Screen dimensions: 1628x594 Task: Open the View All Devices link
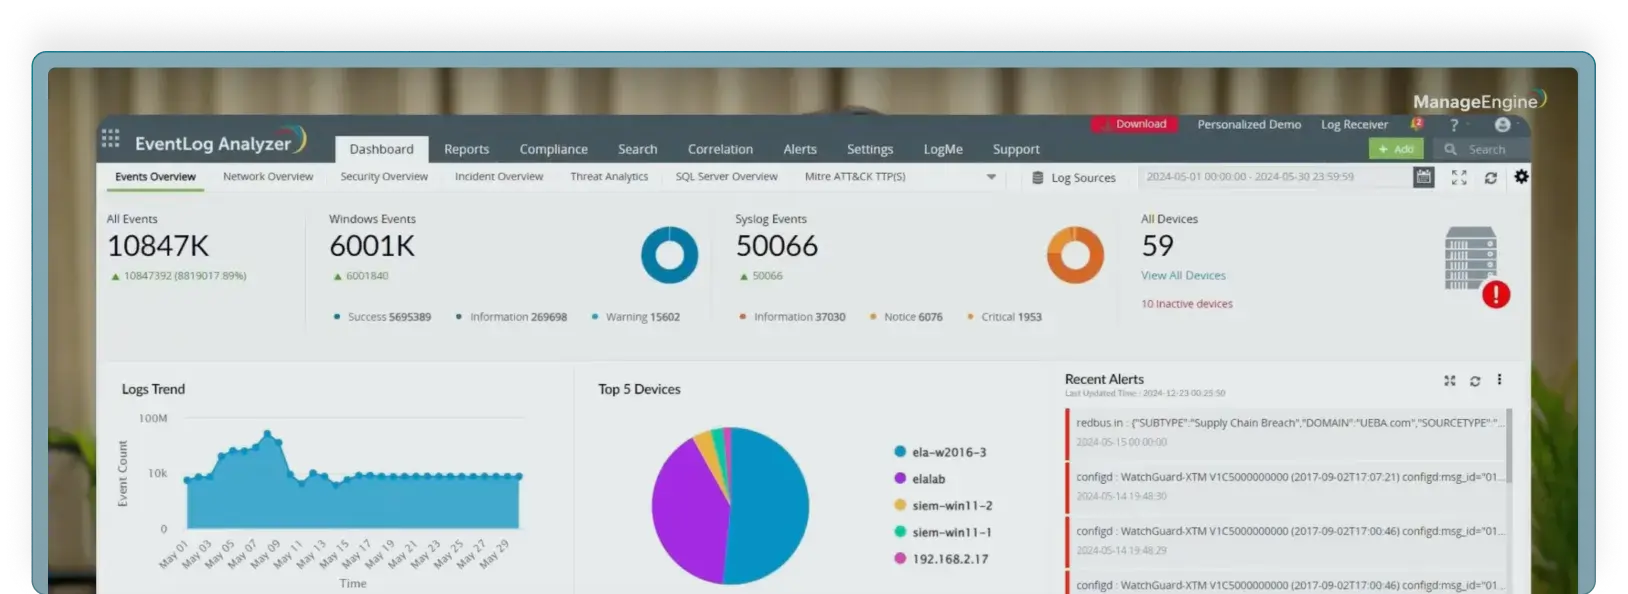[1183, 275]
